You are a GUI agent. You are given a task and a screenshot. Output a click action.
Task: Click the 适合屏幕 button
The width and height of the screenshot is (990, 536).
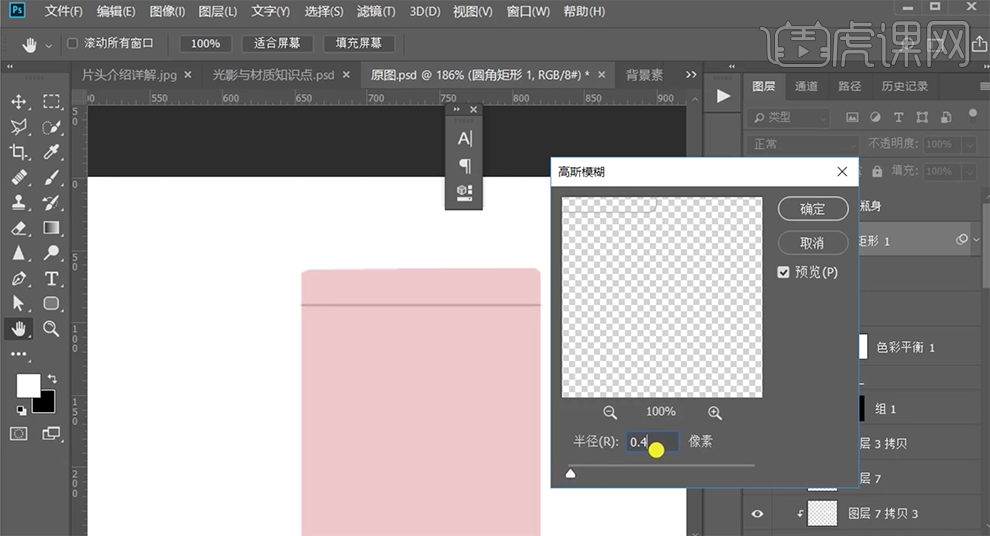[x=278, y=44]
